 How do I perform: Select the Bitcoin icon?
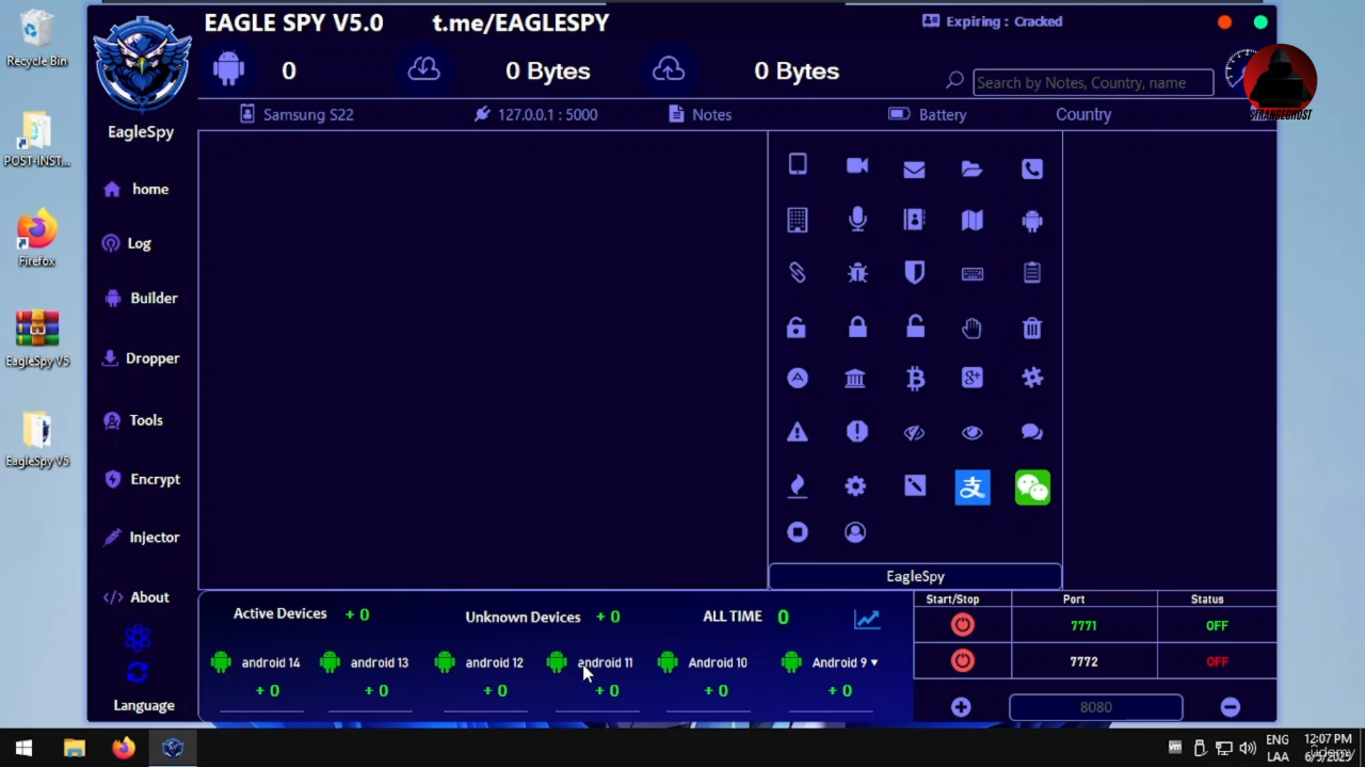point(914,378)
